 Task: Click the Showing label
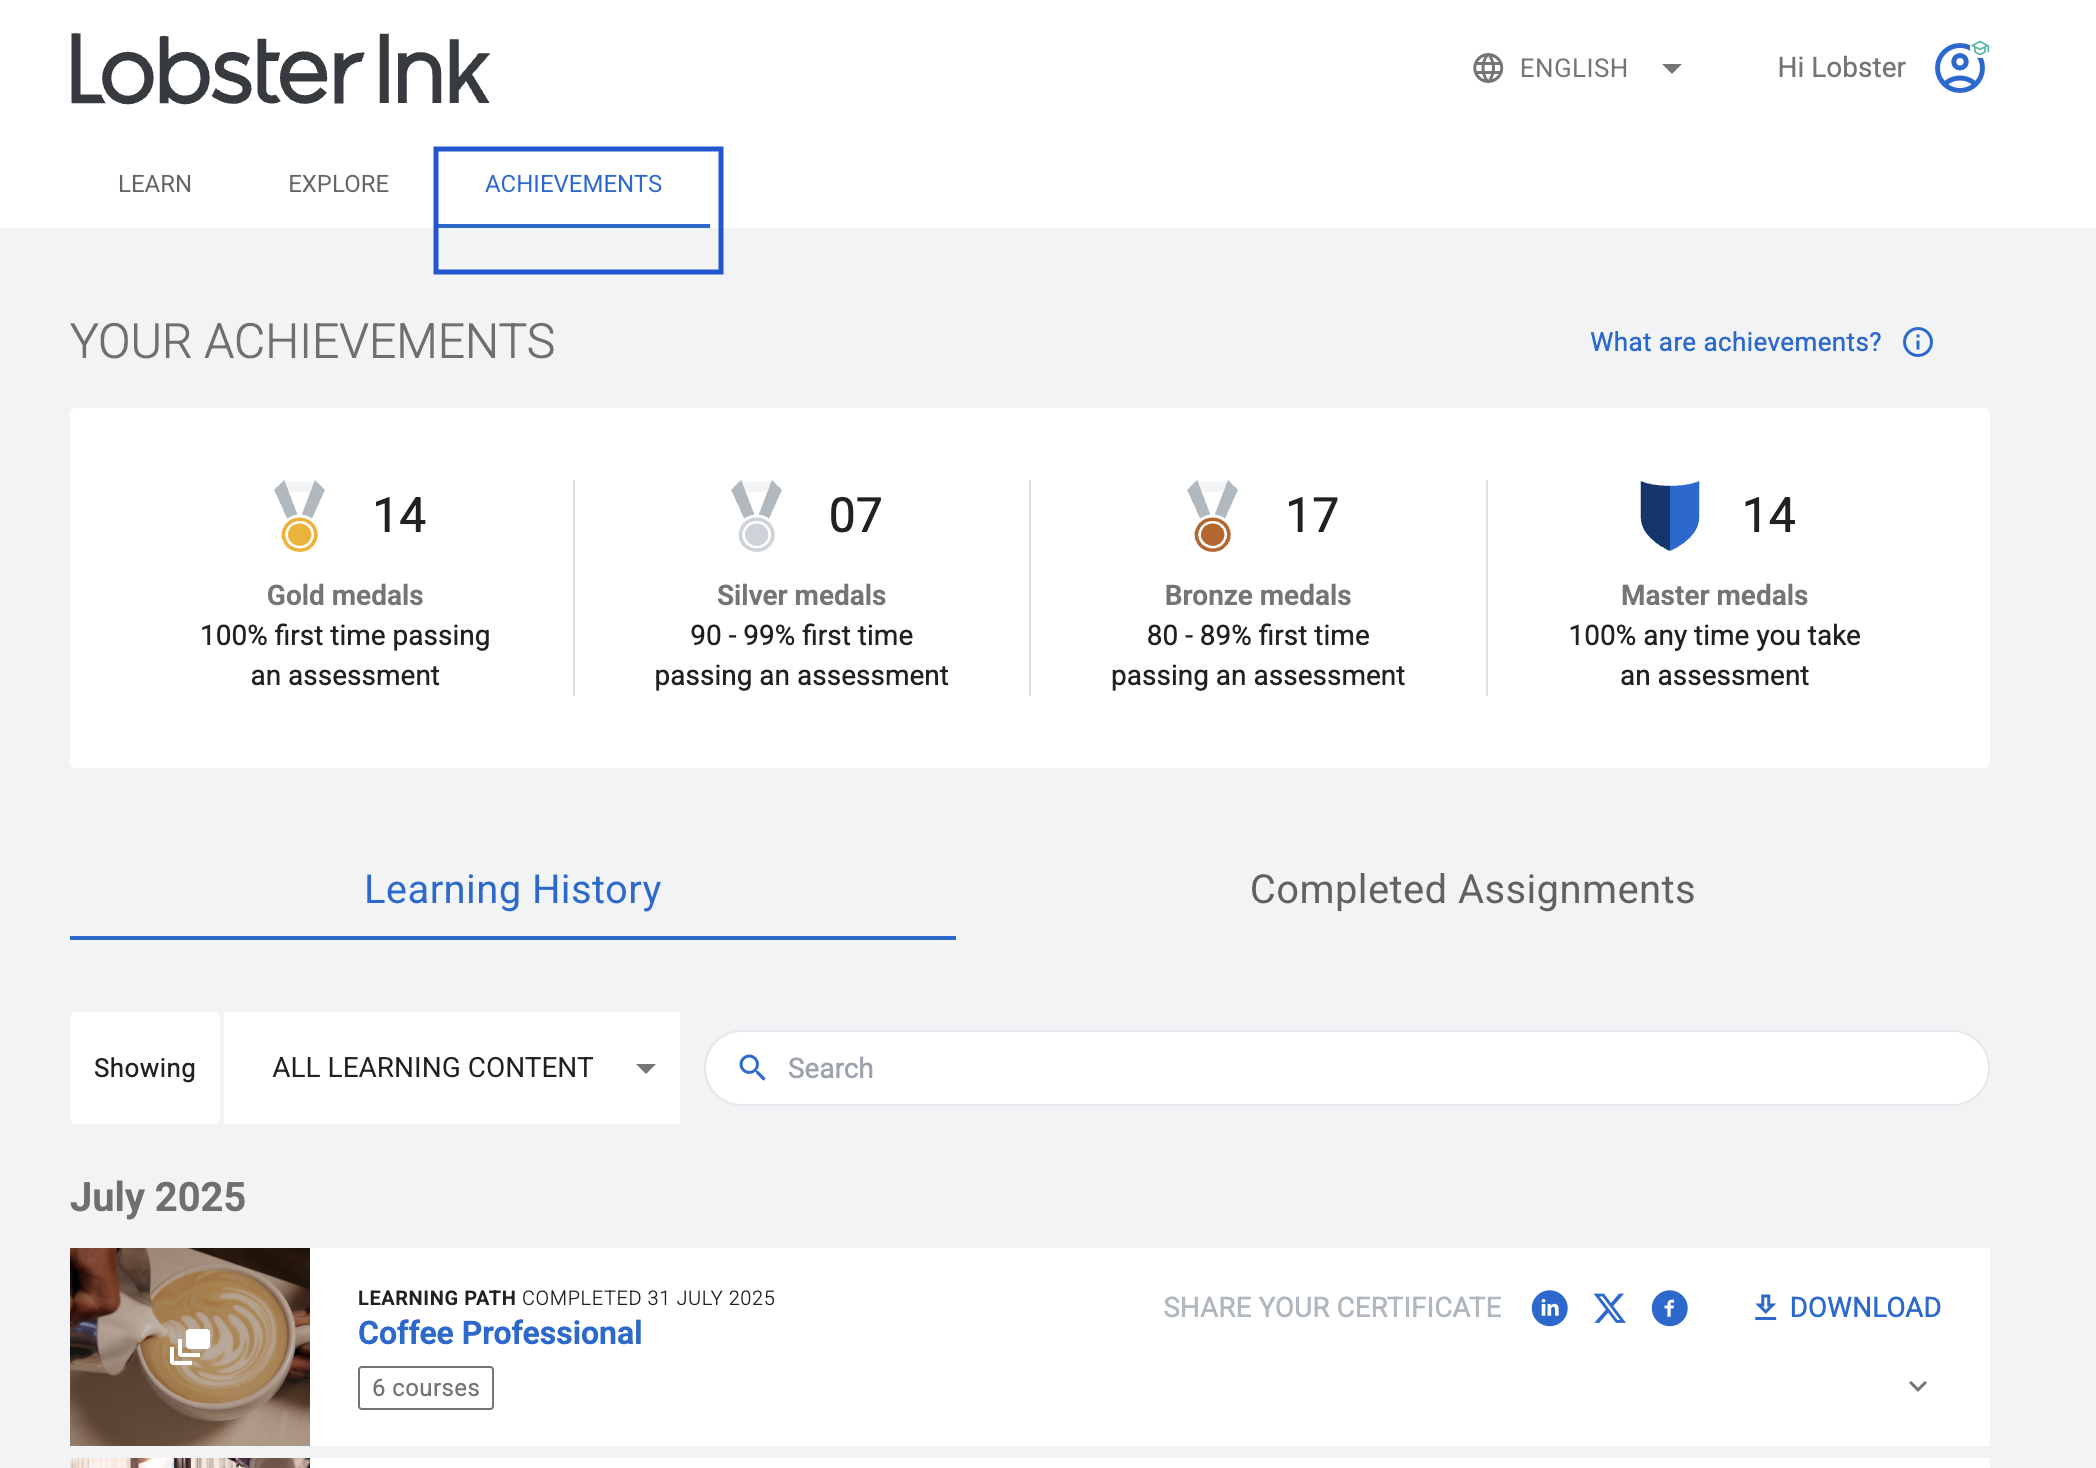145,1068
